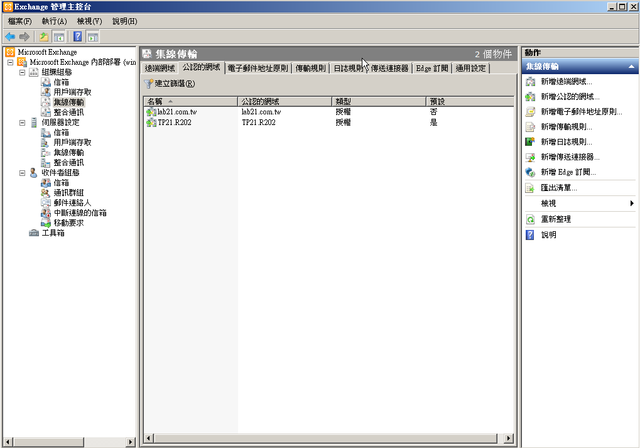Collapse the 組織組態 tree node
Screen dimensions: 640x448
click(x=22, y=72)
